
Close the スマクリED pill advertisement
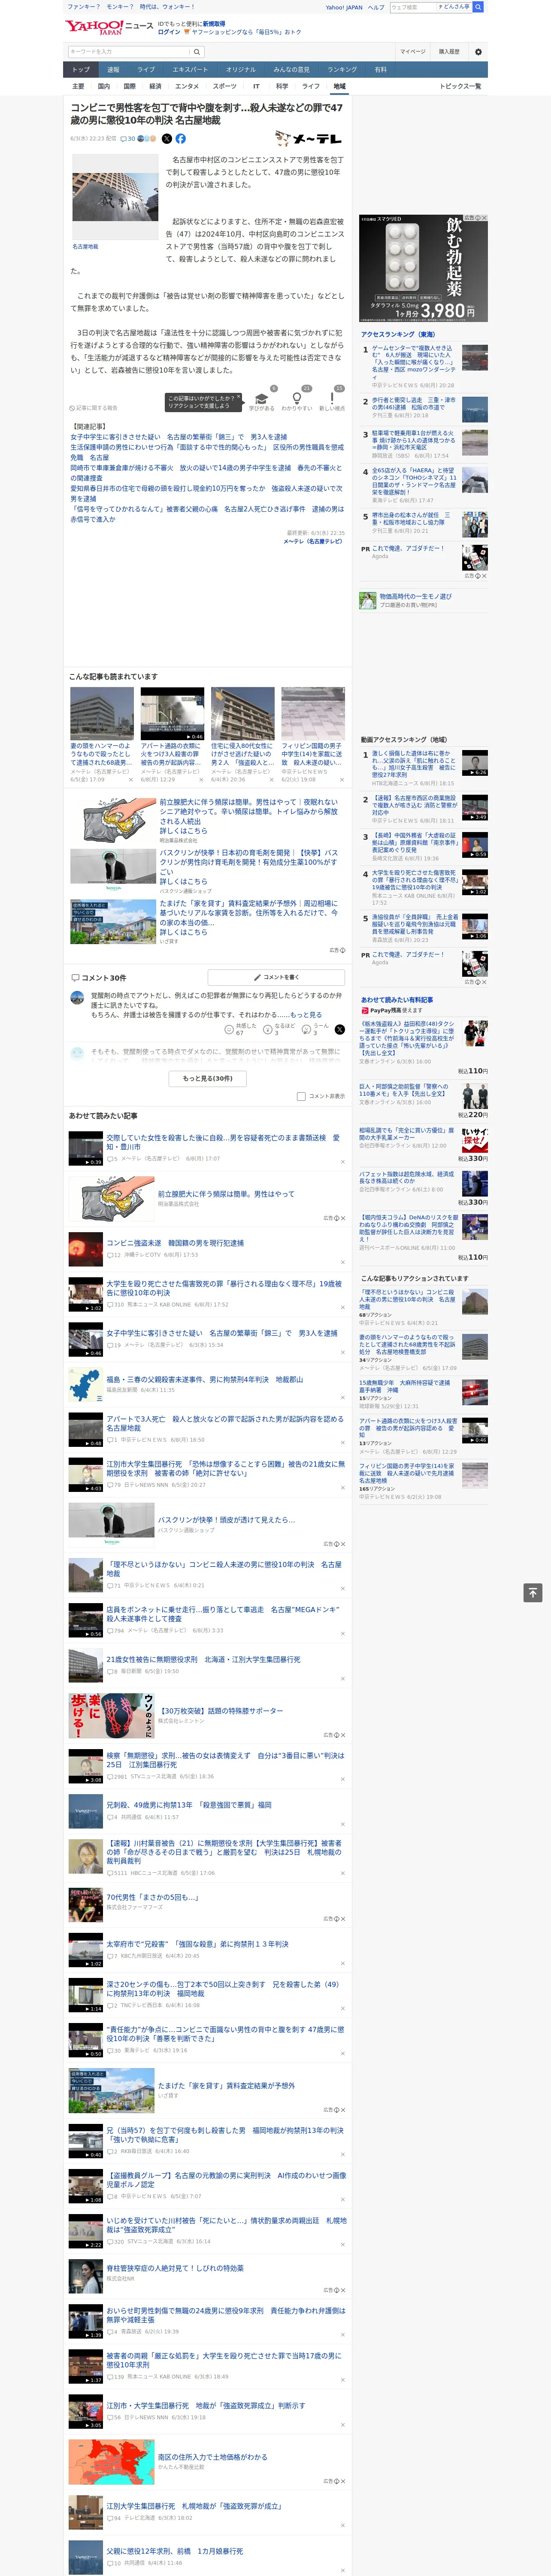[484, 218]
